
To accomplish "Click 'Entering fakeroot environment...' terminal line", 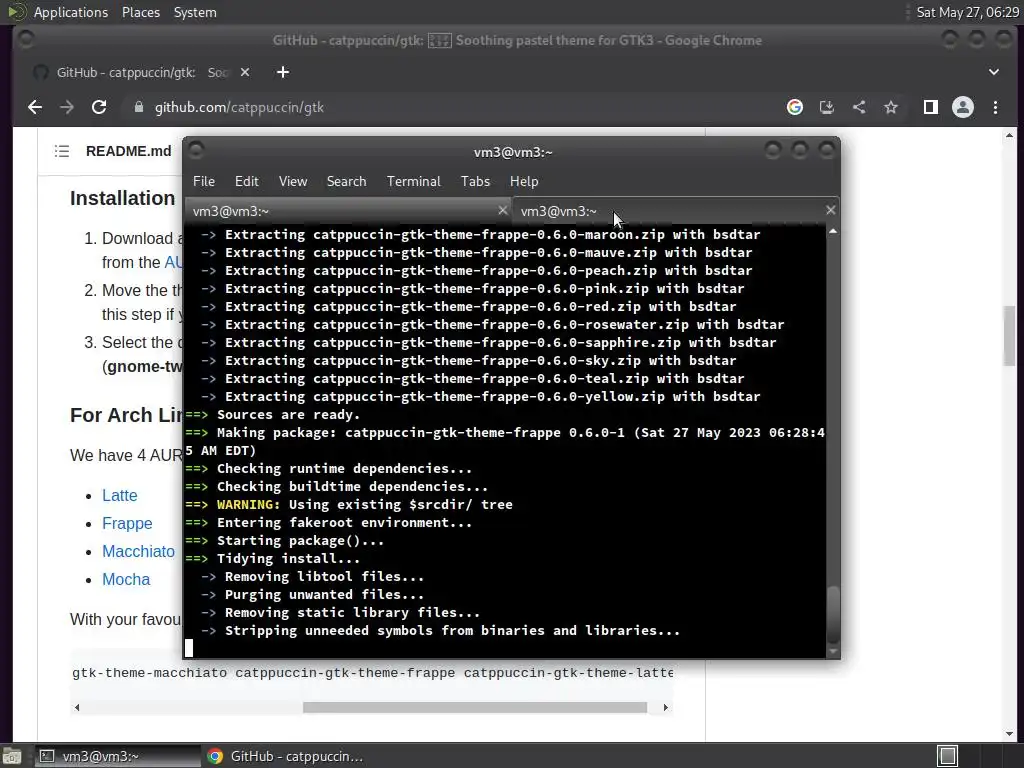I will coord(344,523).
